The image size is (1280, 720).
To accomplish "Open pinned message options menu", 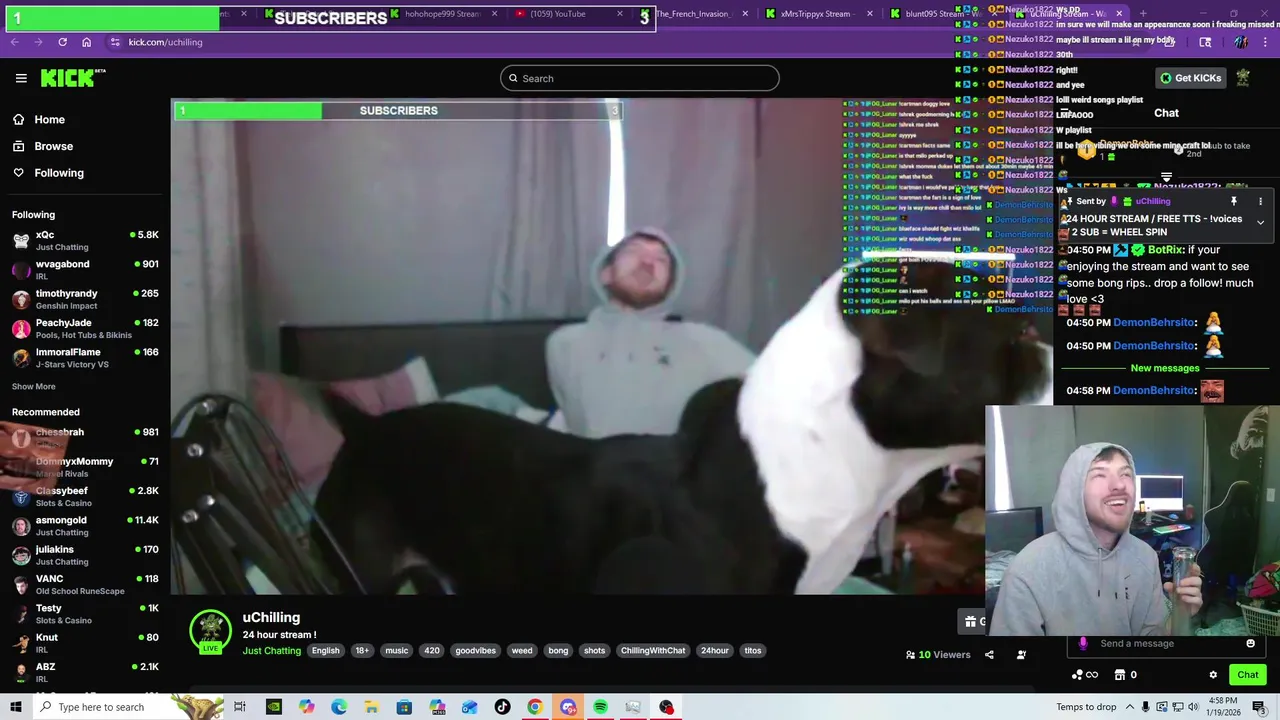I will (1260, 201).
